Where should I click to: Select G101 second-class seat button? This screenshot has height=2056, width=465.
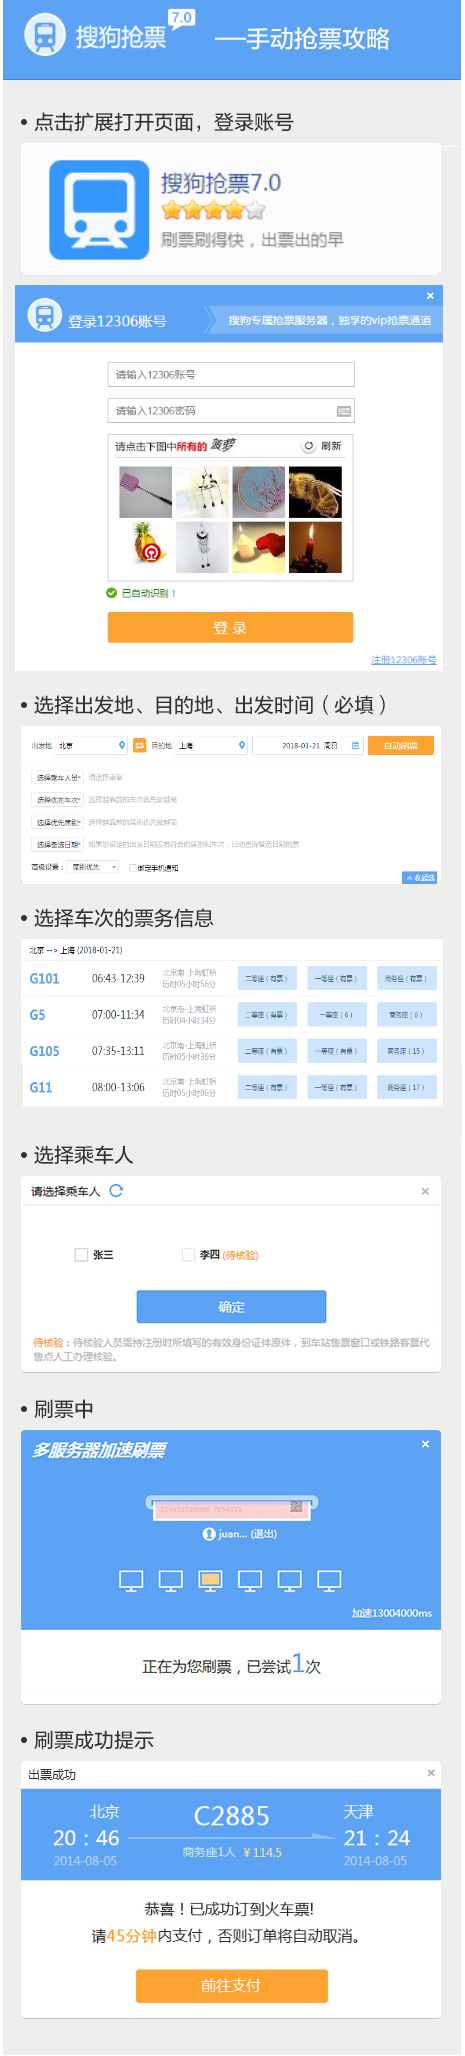267,978
